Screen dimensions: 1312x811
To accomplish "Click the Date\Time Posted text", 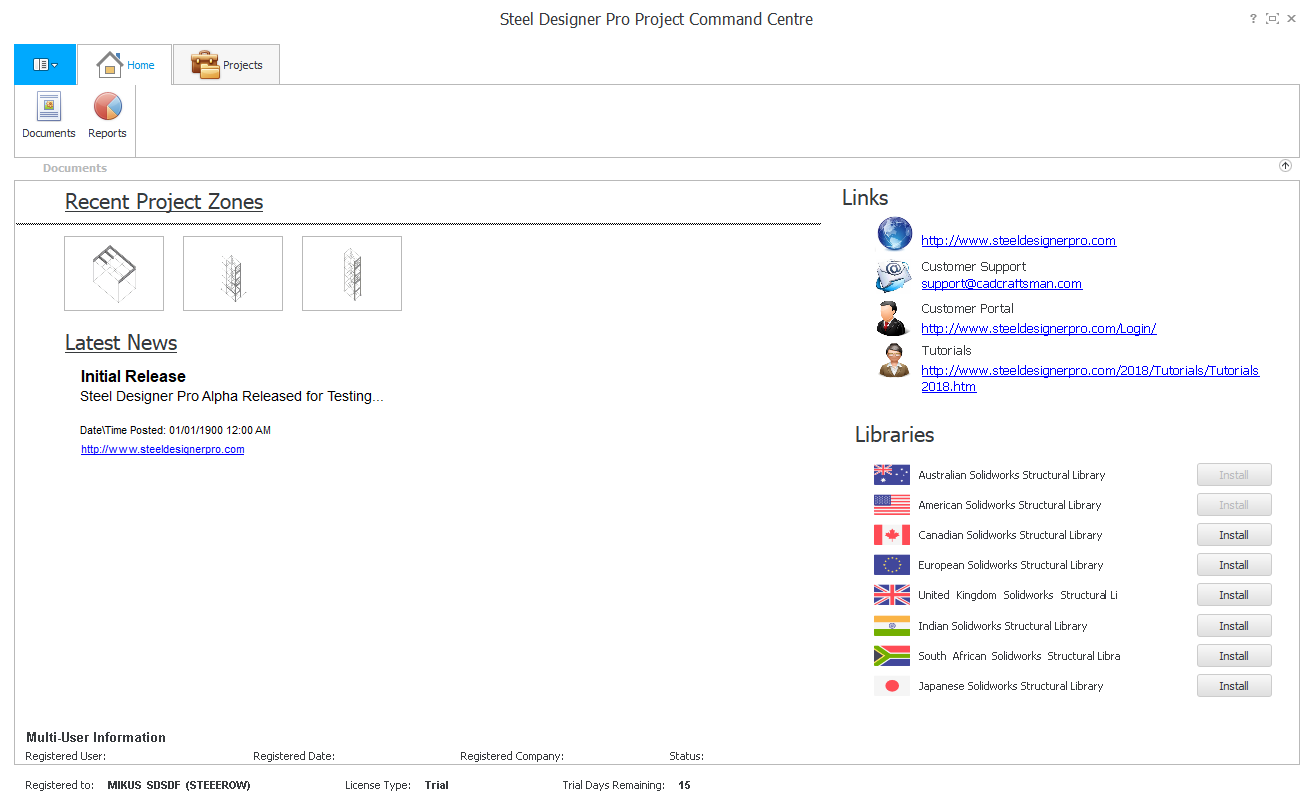I will tap(175, 431).
